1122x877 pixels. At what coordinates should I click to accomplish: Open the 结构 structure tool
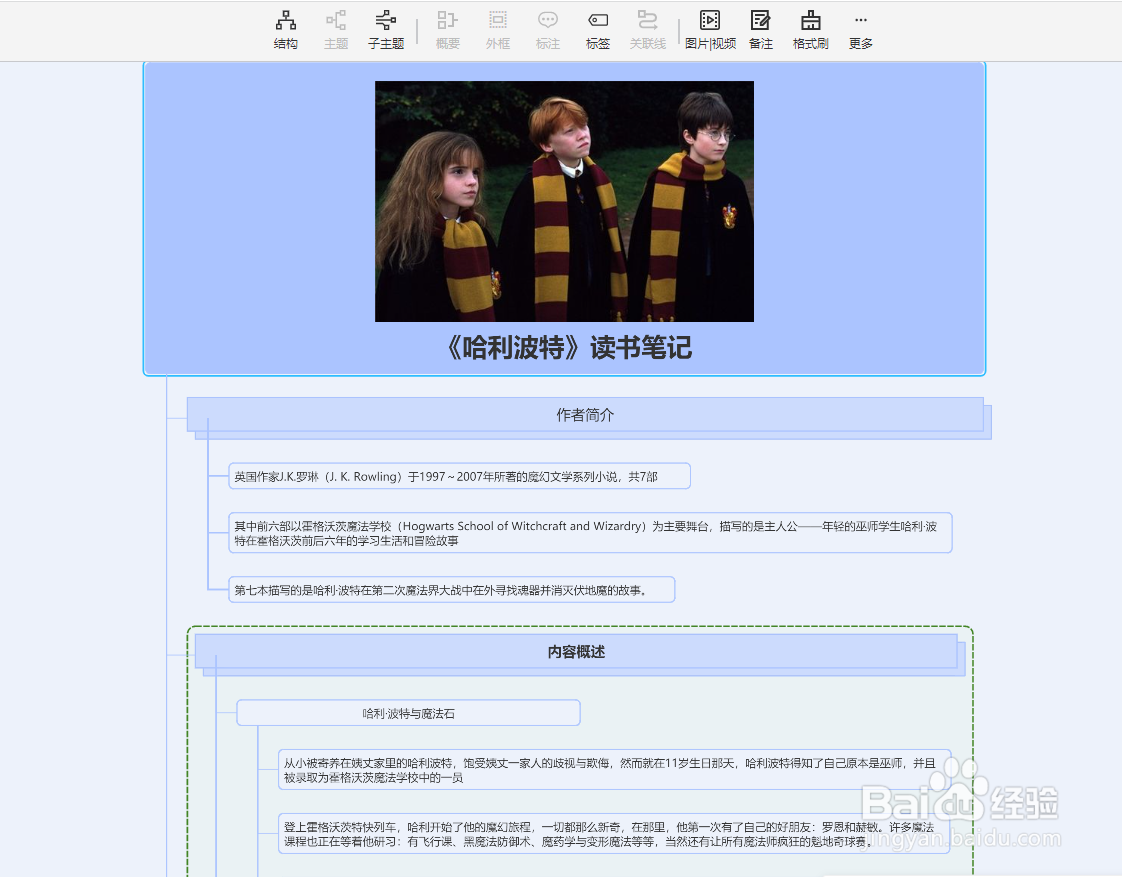286,30
